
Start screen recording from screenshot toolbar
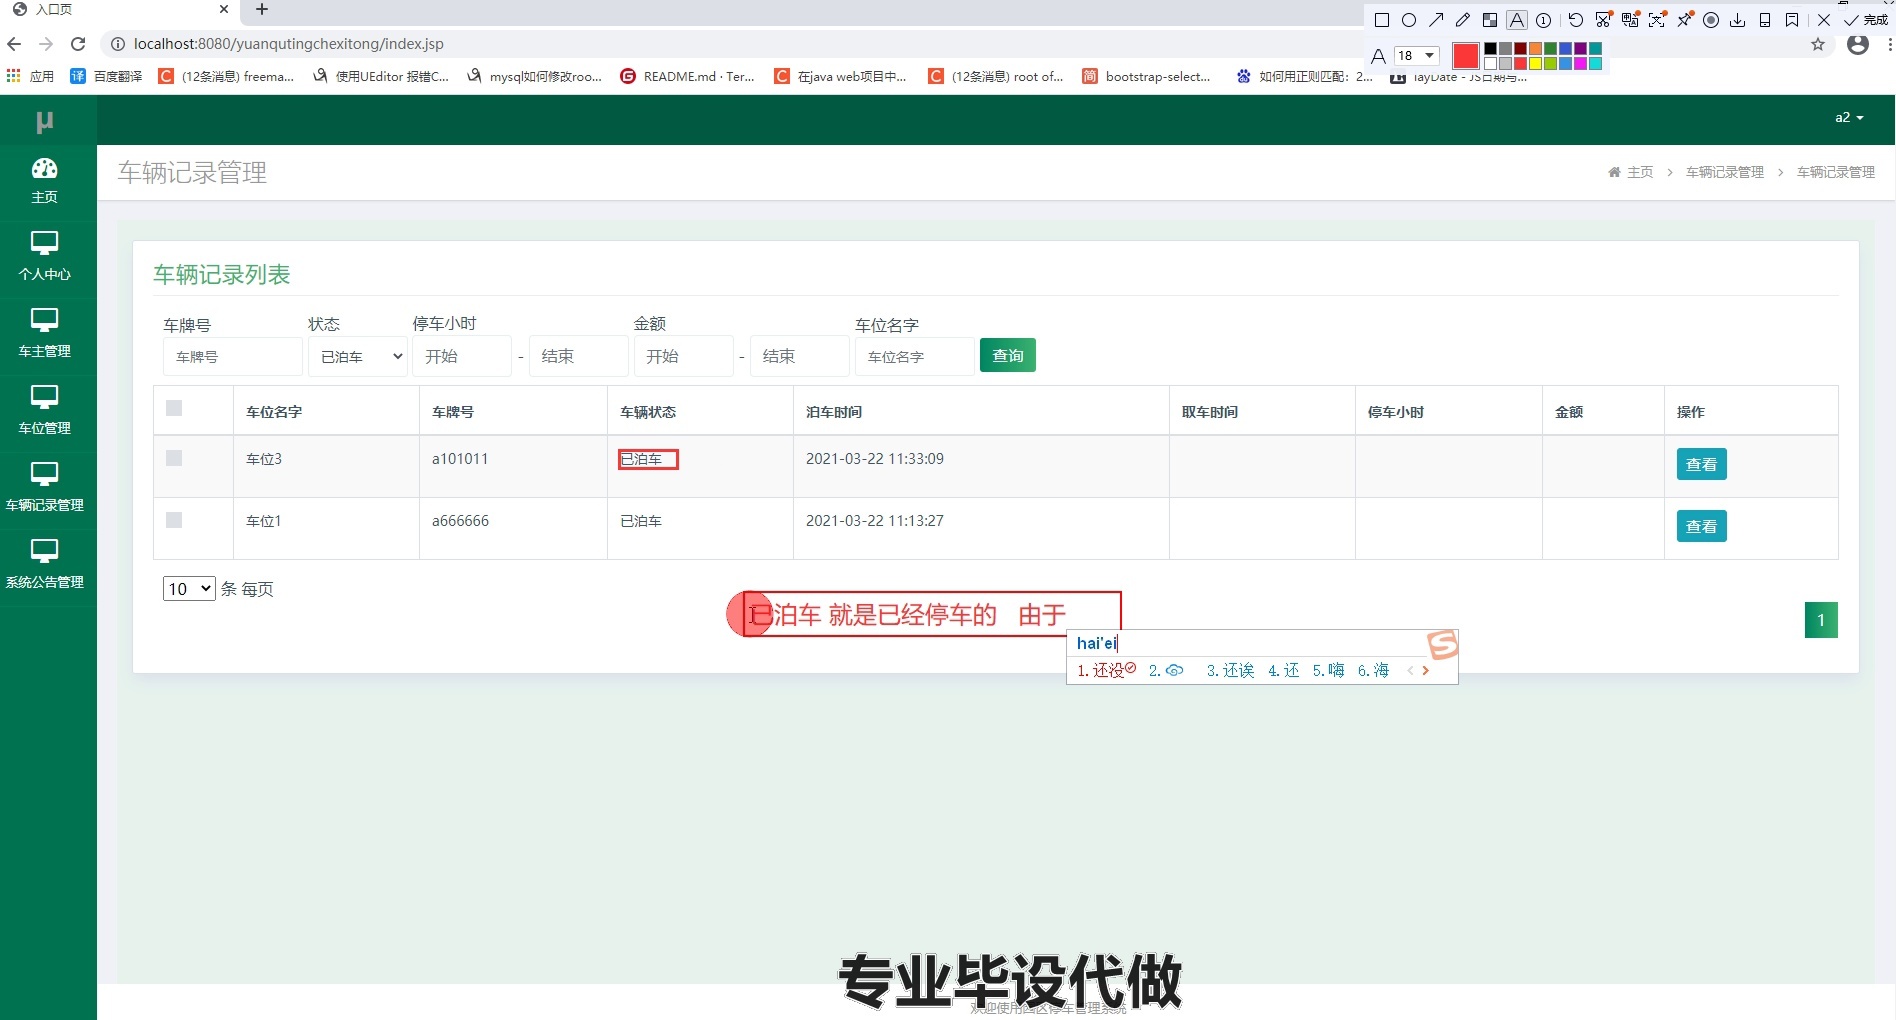pyautogui.click(x=1711, y=20)
